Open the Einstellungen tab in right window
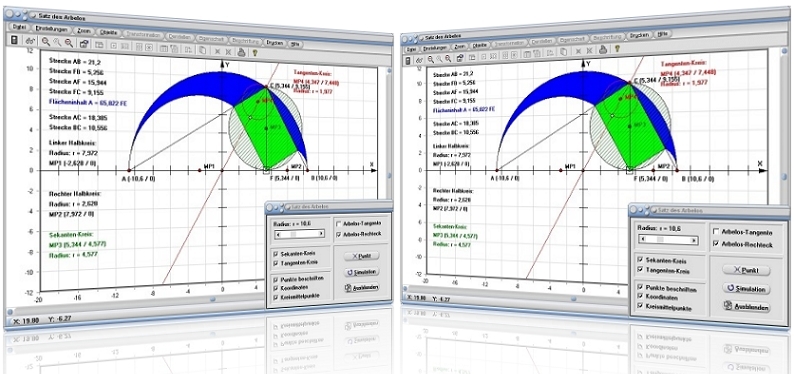This screenshot has width=794, height=374. 435,48
